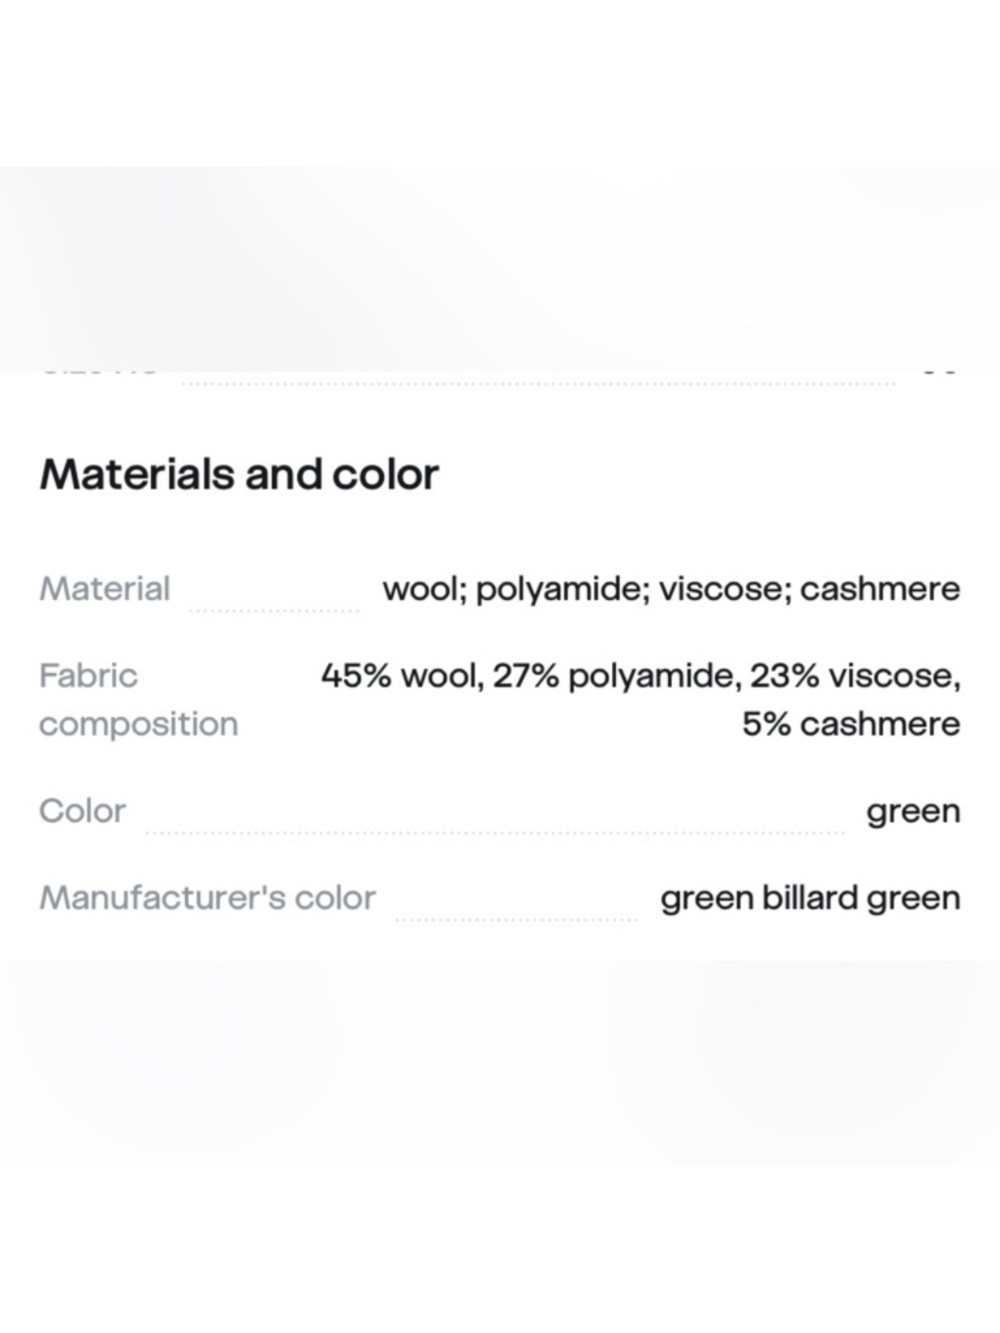
Task: Click the green color value
Action: coord(913,812)
